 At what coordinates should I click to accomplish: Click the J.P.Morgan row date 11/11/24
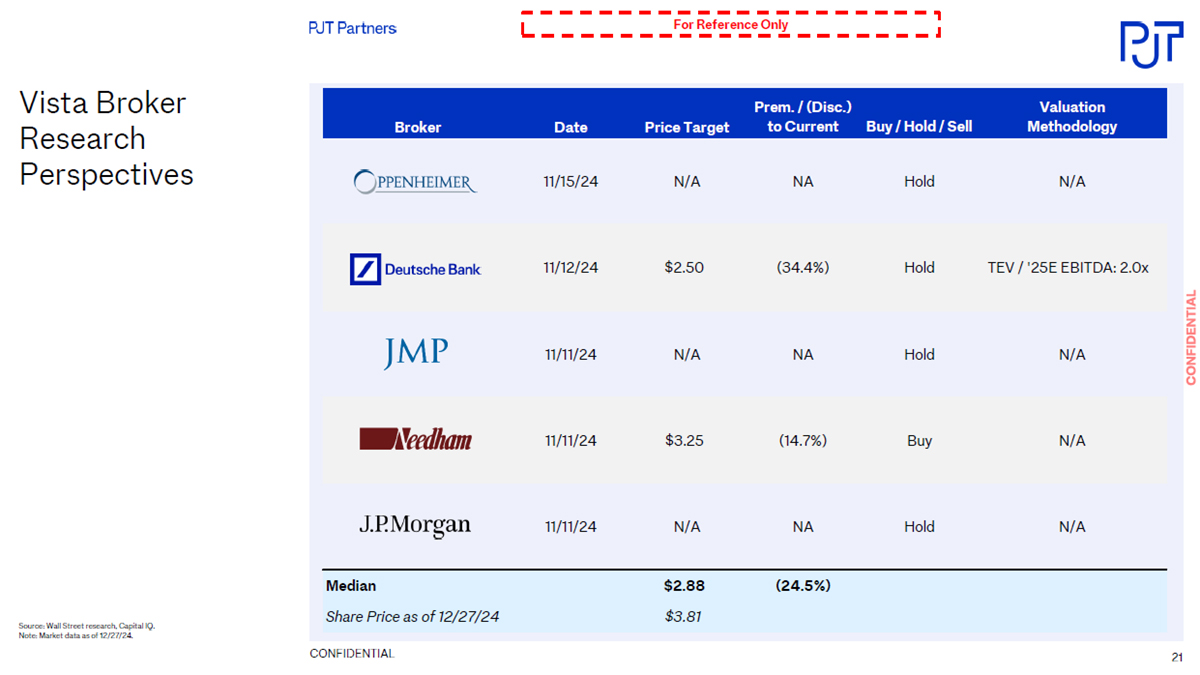[571, 527]
